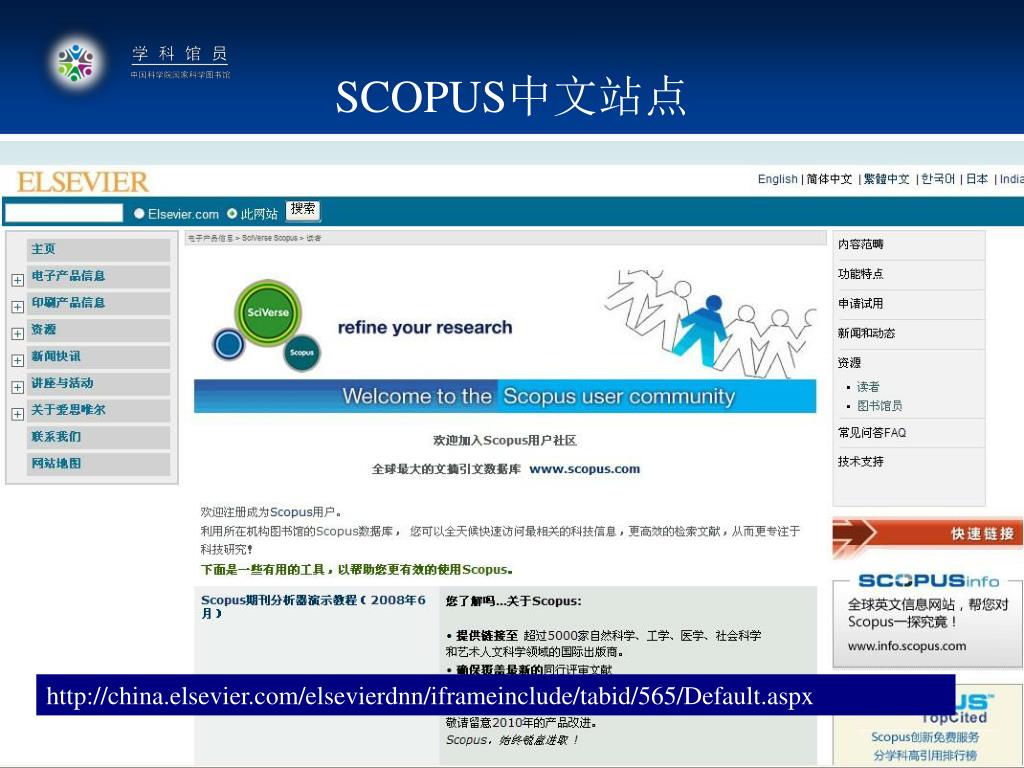The height and width of the screenshot is (768, 1024).
Task: Expand the 印刷产品信息 menu item
Action: [18, 307]
